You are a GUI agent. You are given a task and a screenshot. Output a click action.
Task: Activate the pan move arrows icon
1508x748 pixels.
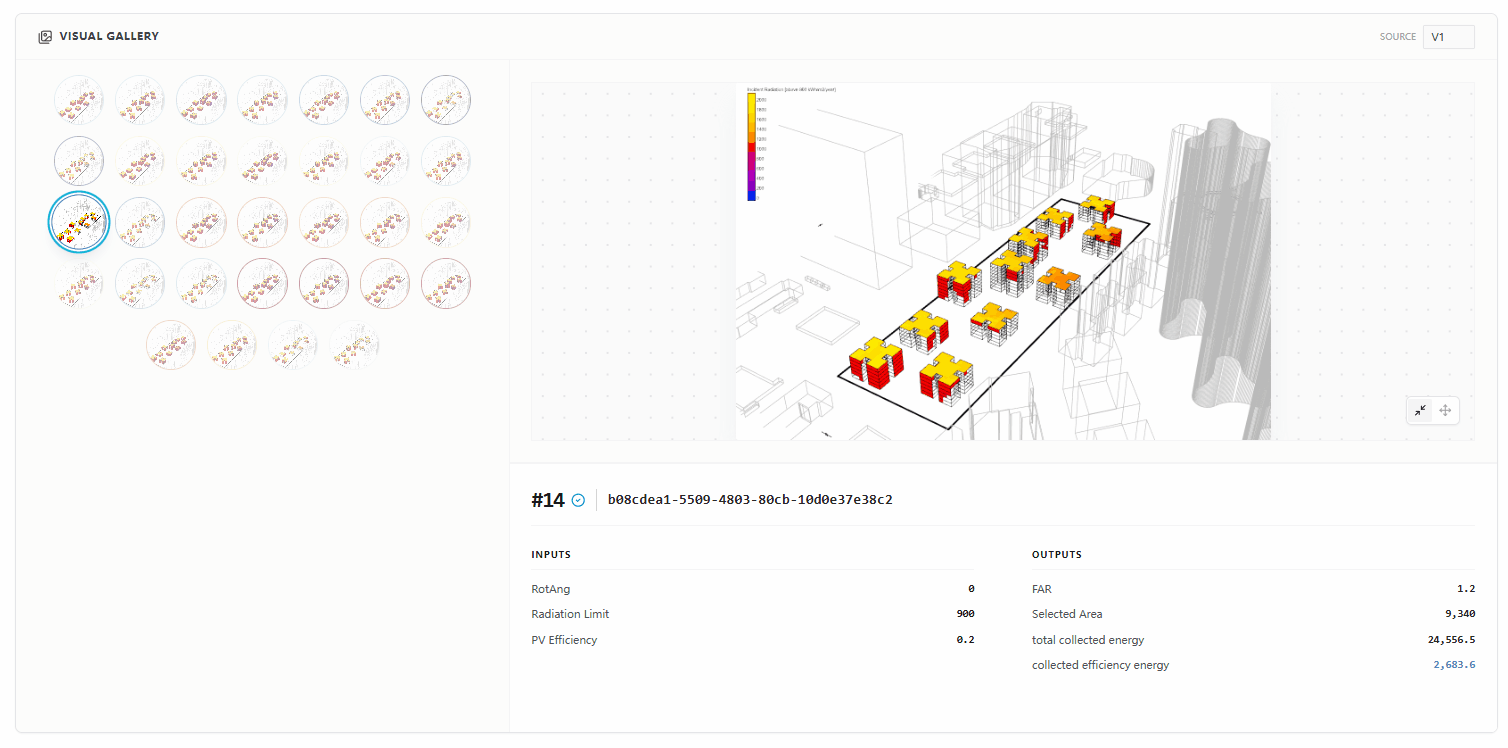pos(1445,410)
